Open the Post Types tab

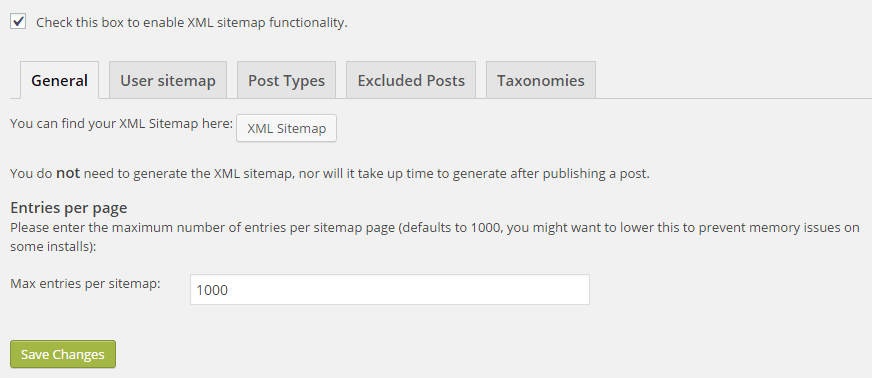coord(286,81)
